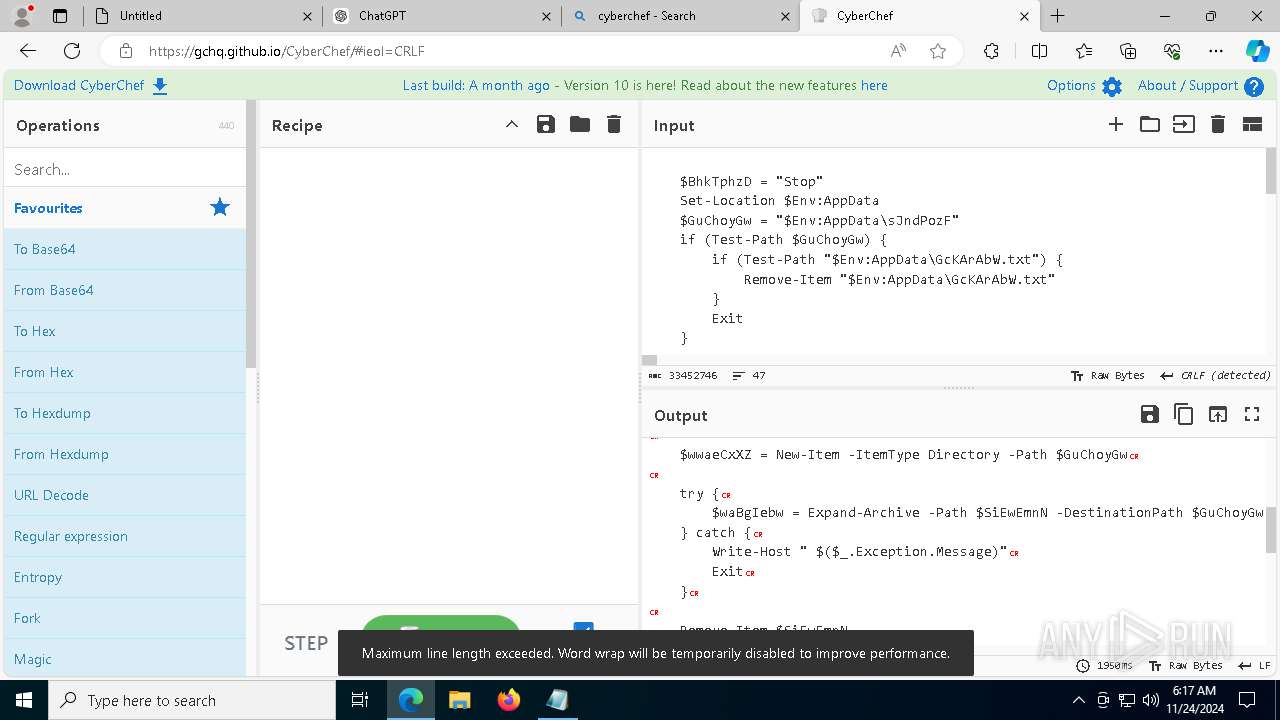The image size is (1280, 720).
Task: Click the Favourites star icon
Action: [220, 208]
